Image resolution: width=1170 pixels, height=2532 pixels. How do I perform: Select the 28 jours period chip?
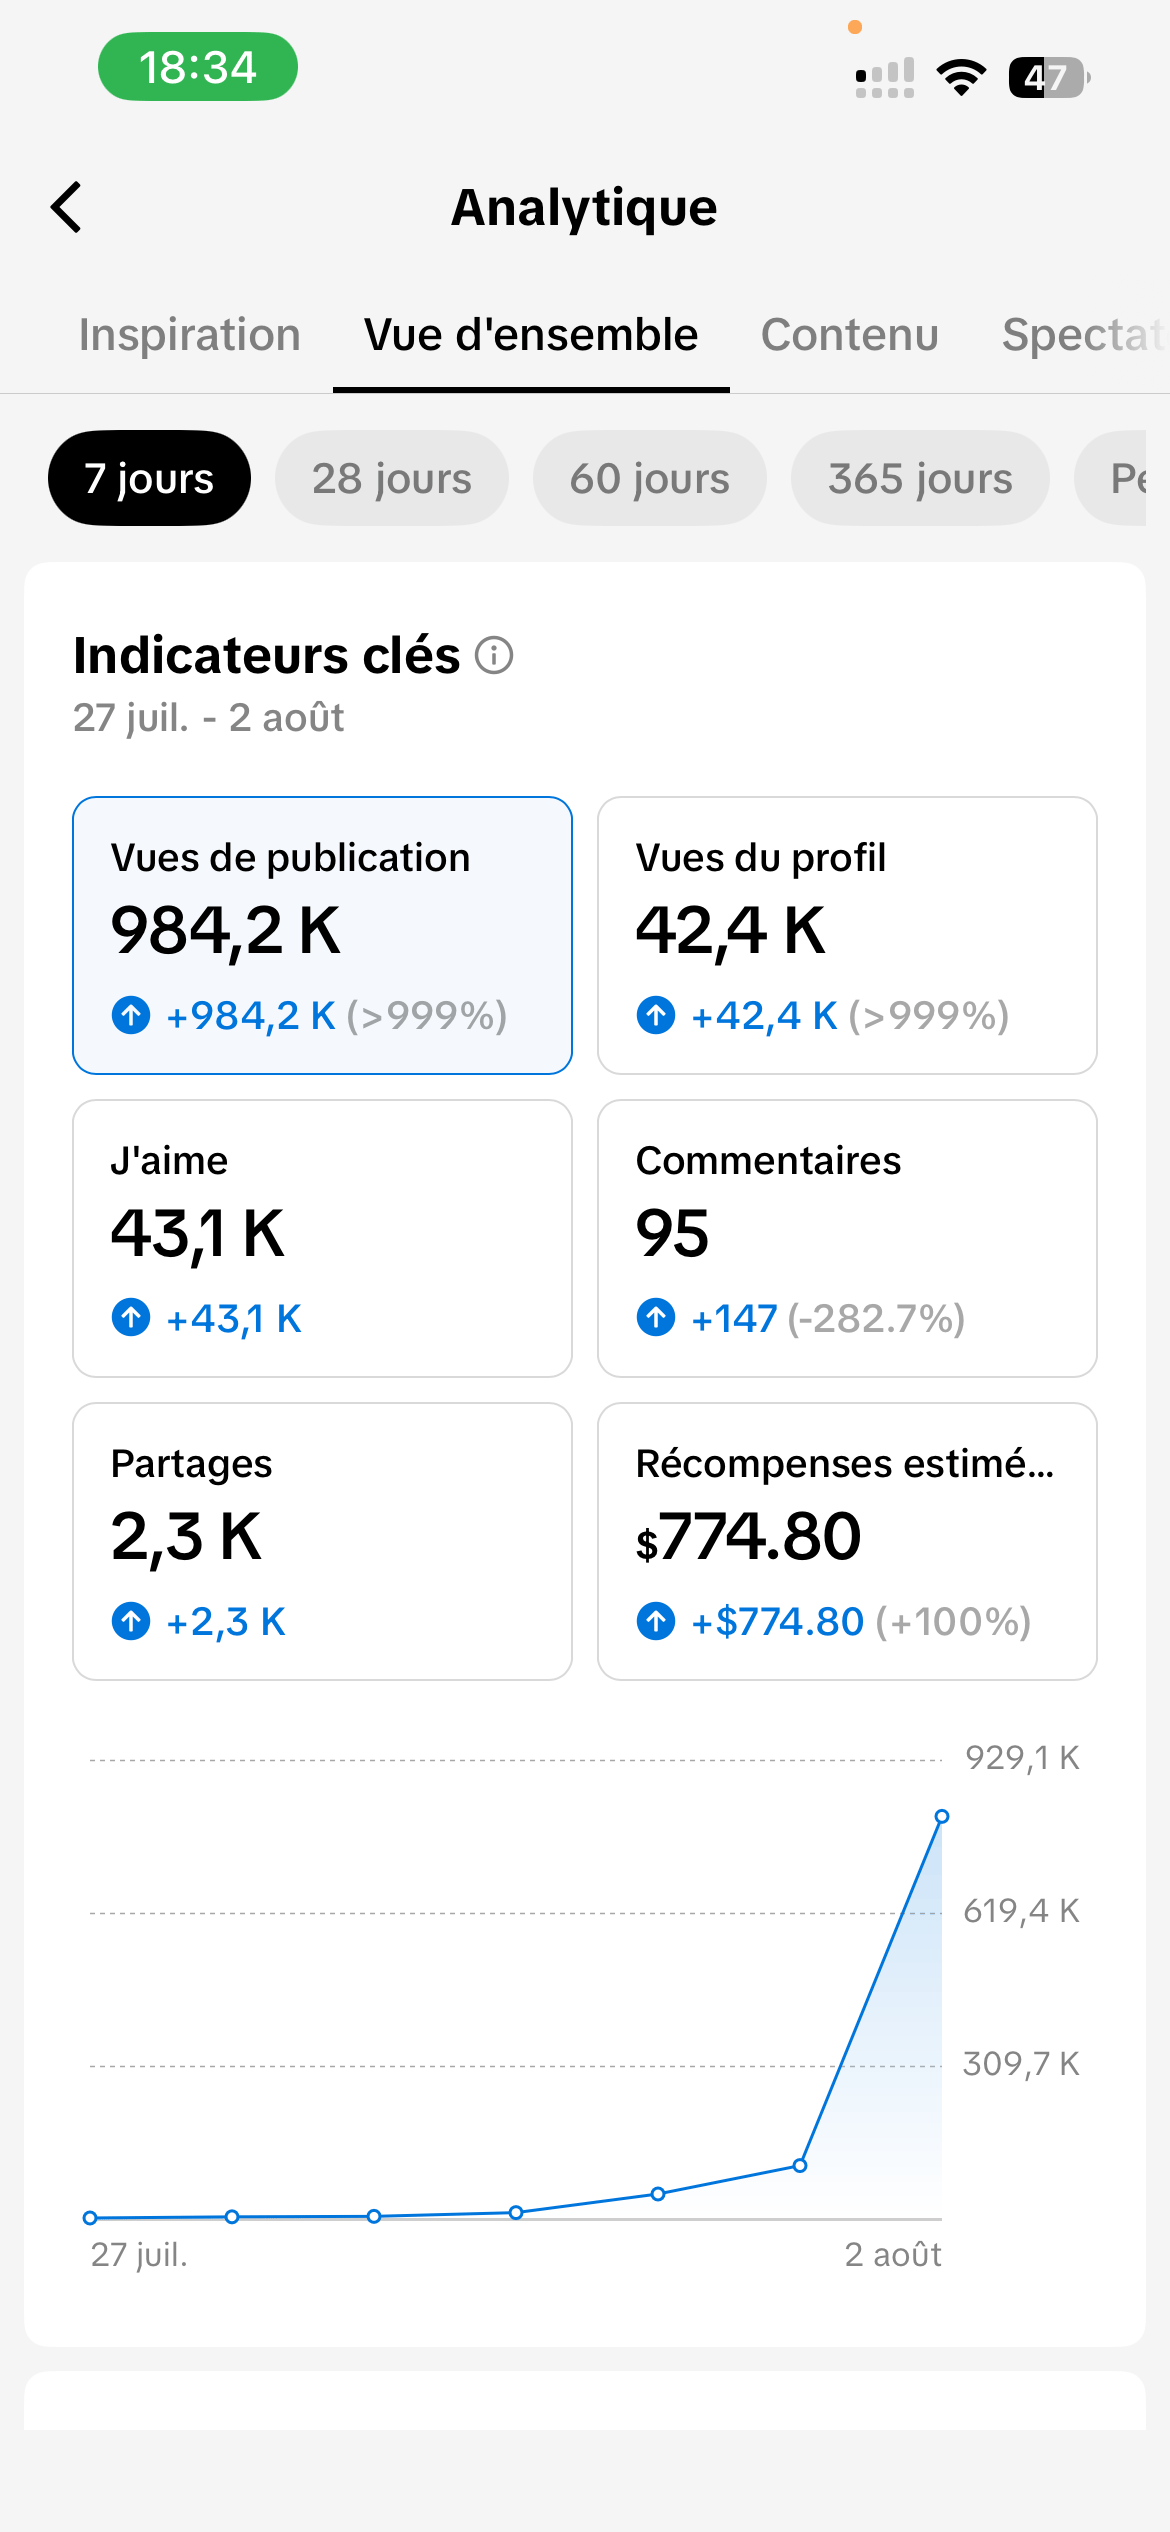[392, 478]
